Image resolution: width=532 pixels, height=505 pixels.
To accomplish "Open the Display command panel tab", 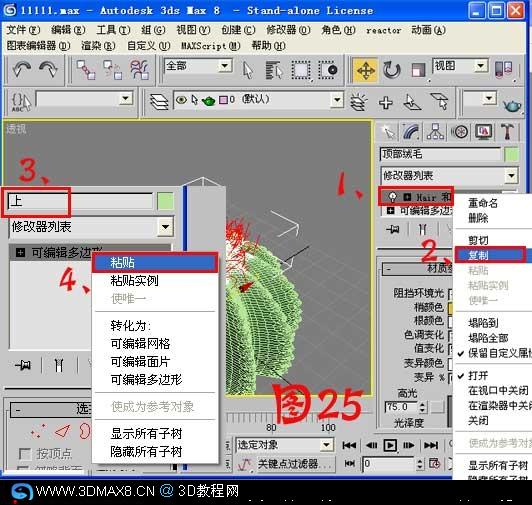I will click(483, 132).
